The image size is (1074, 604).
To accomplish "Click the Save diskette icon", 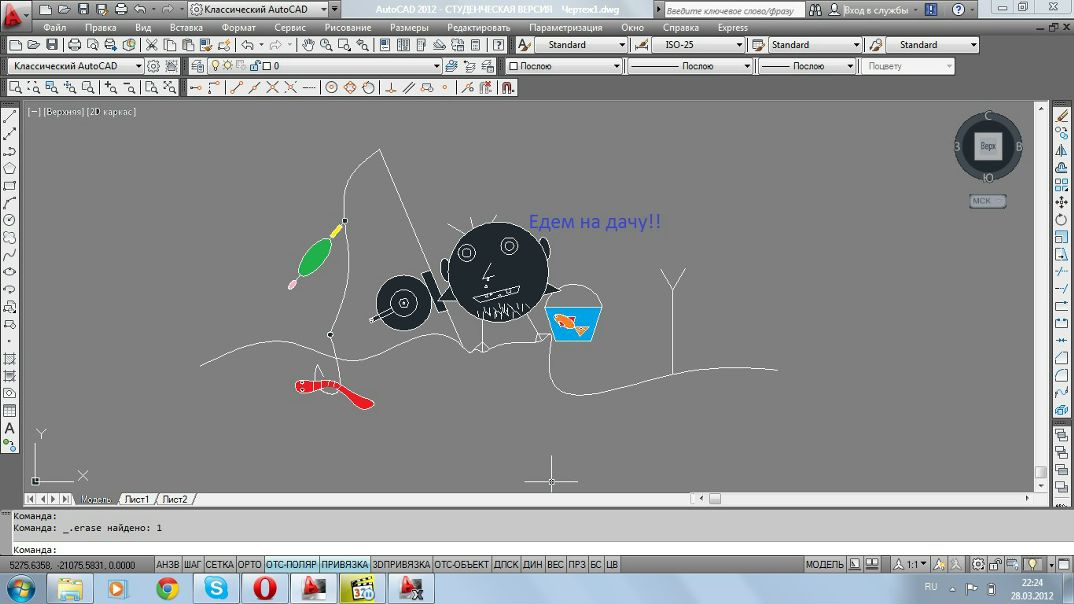I will 51,45.
